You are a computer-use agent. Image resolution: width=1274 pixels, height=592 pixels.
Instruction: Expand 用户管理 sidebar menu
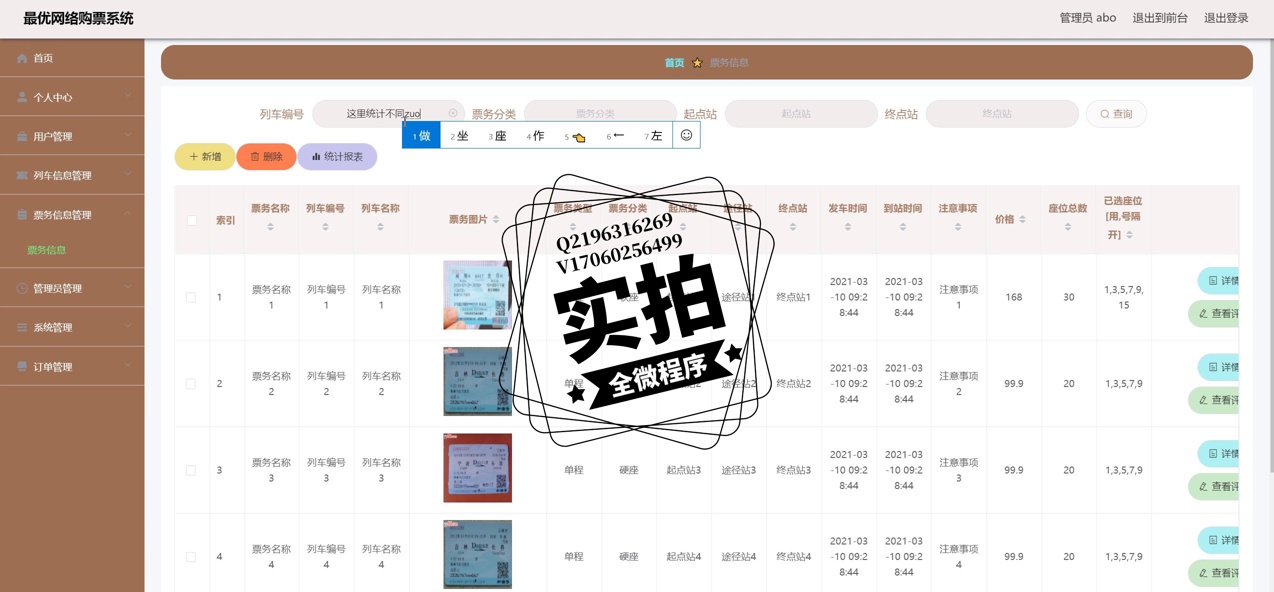point(72,136)
